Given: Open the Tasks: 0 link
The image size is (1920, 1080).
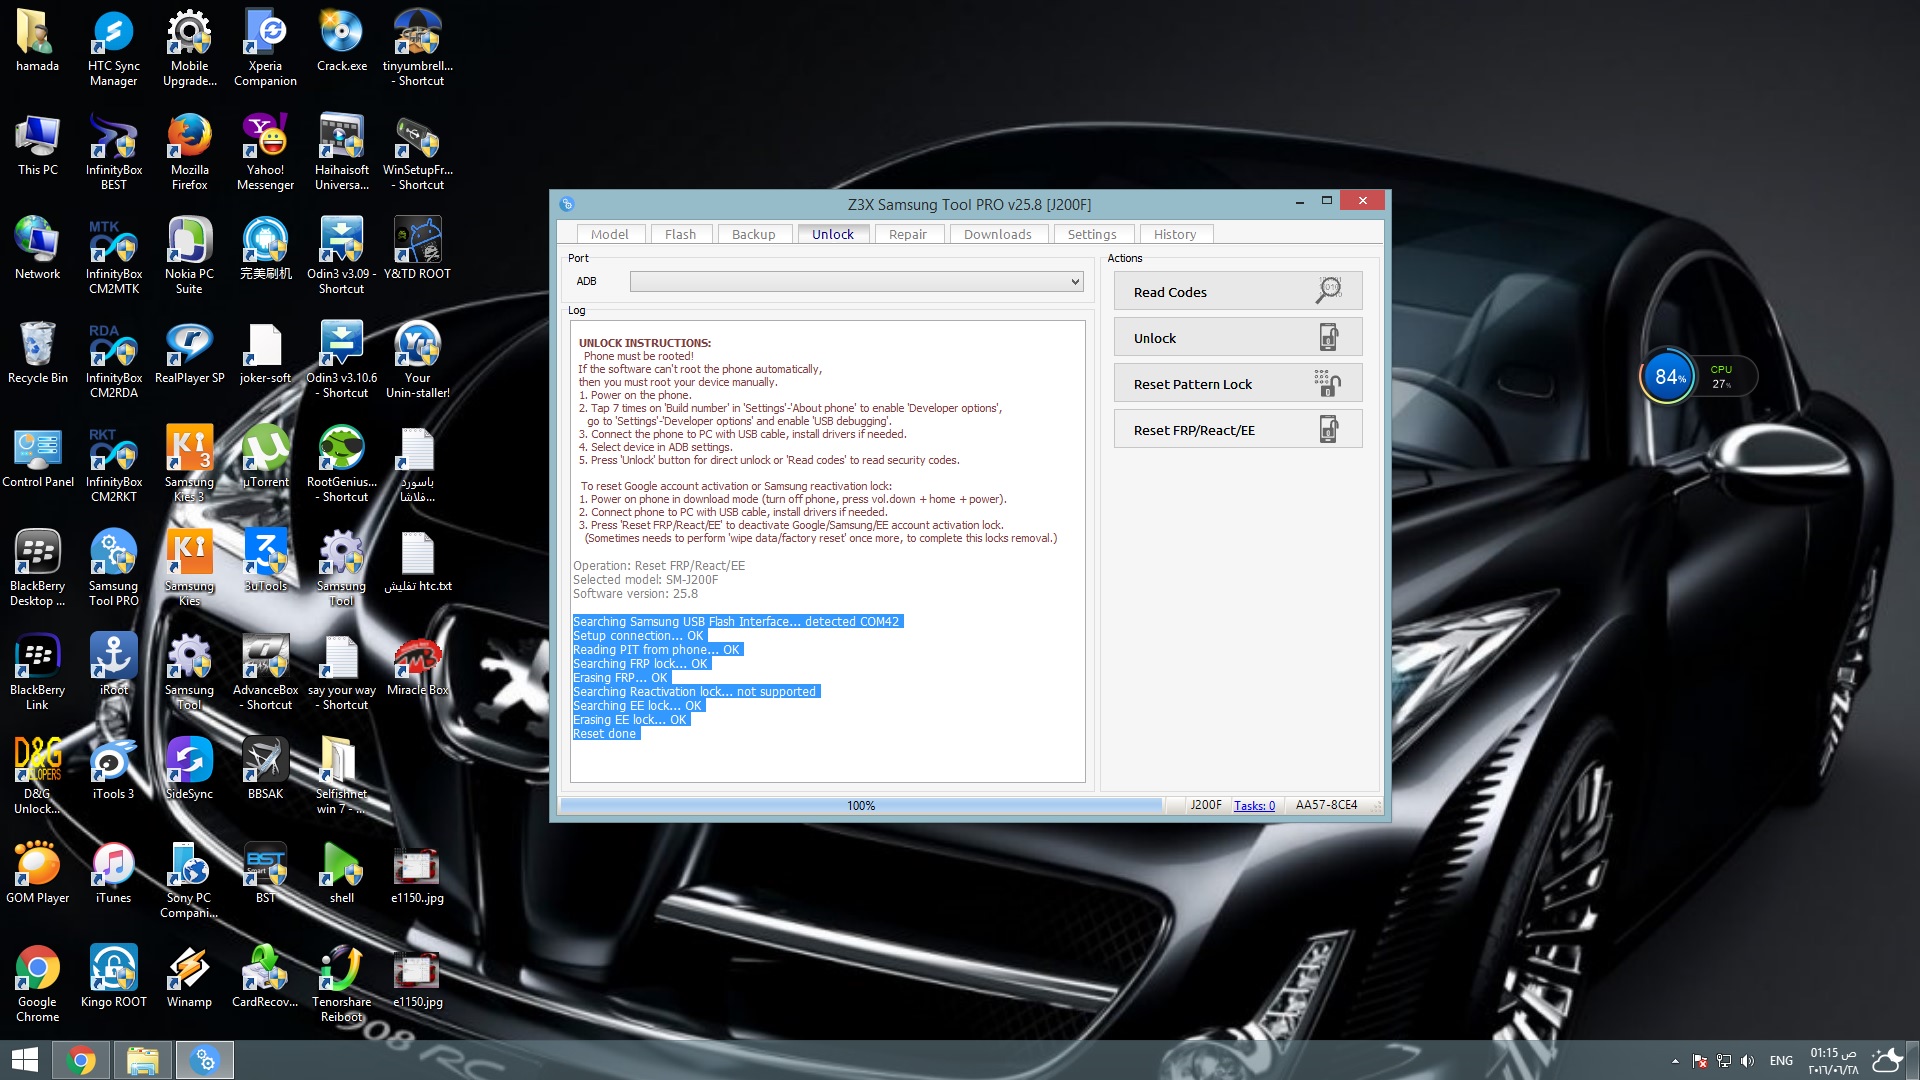Looking at the screenshot, I should tap(1254, 805).
